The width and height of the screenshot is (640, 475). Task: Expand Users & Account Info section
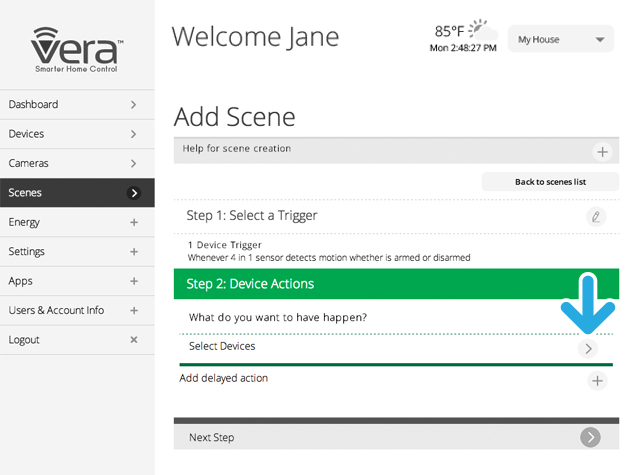point(134,311)
